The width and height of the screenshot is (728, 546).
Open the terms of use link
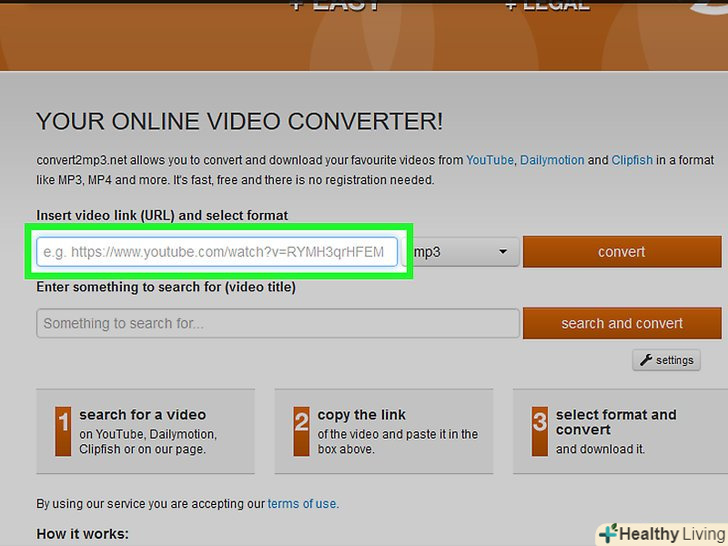(x=302, y=504)
